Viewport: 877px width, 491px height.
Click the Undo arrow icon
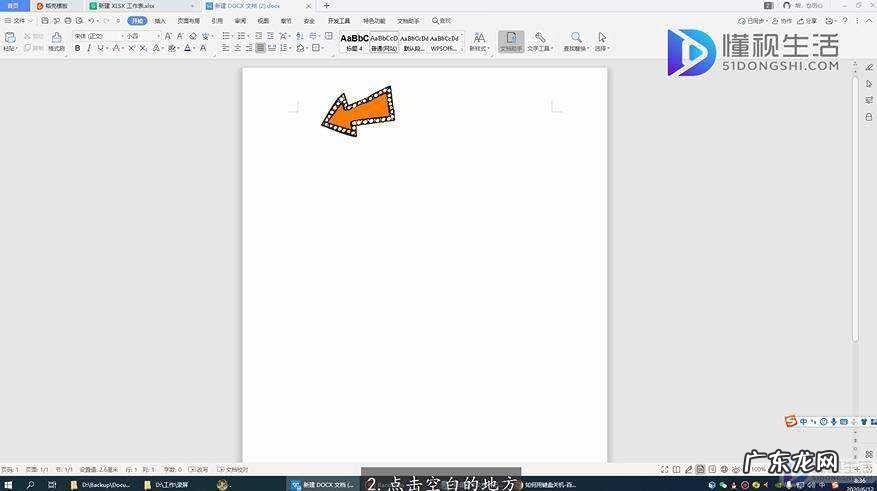91,20
